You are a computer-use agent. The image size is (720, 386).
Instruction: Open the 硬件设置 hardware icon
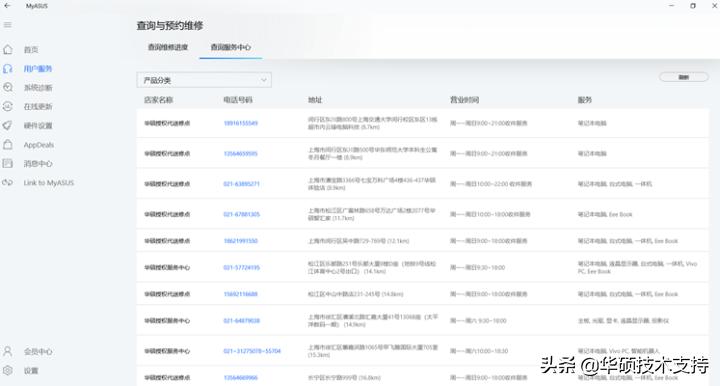8,125
